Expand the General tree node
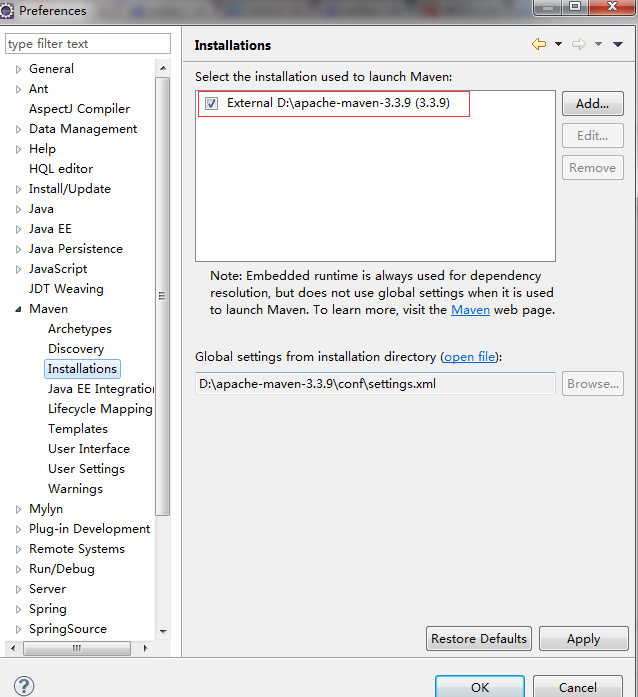 [x=18, y=69]
